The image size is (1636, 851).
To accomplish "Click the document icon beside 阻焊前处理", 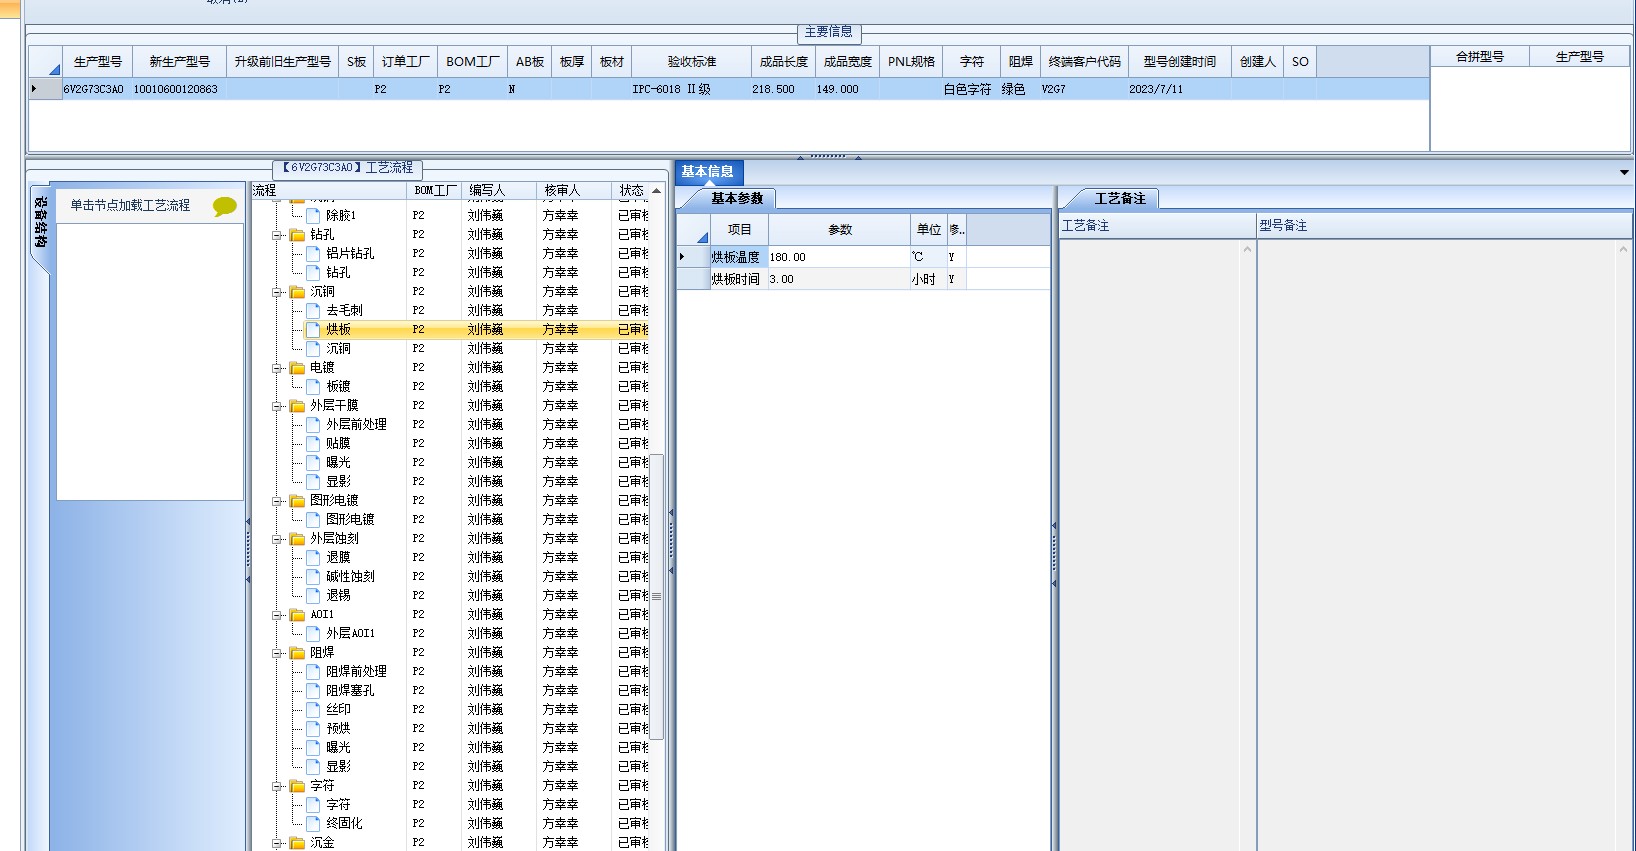I will 313,671.
